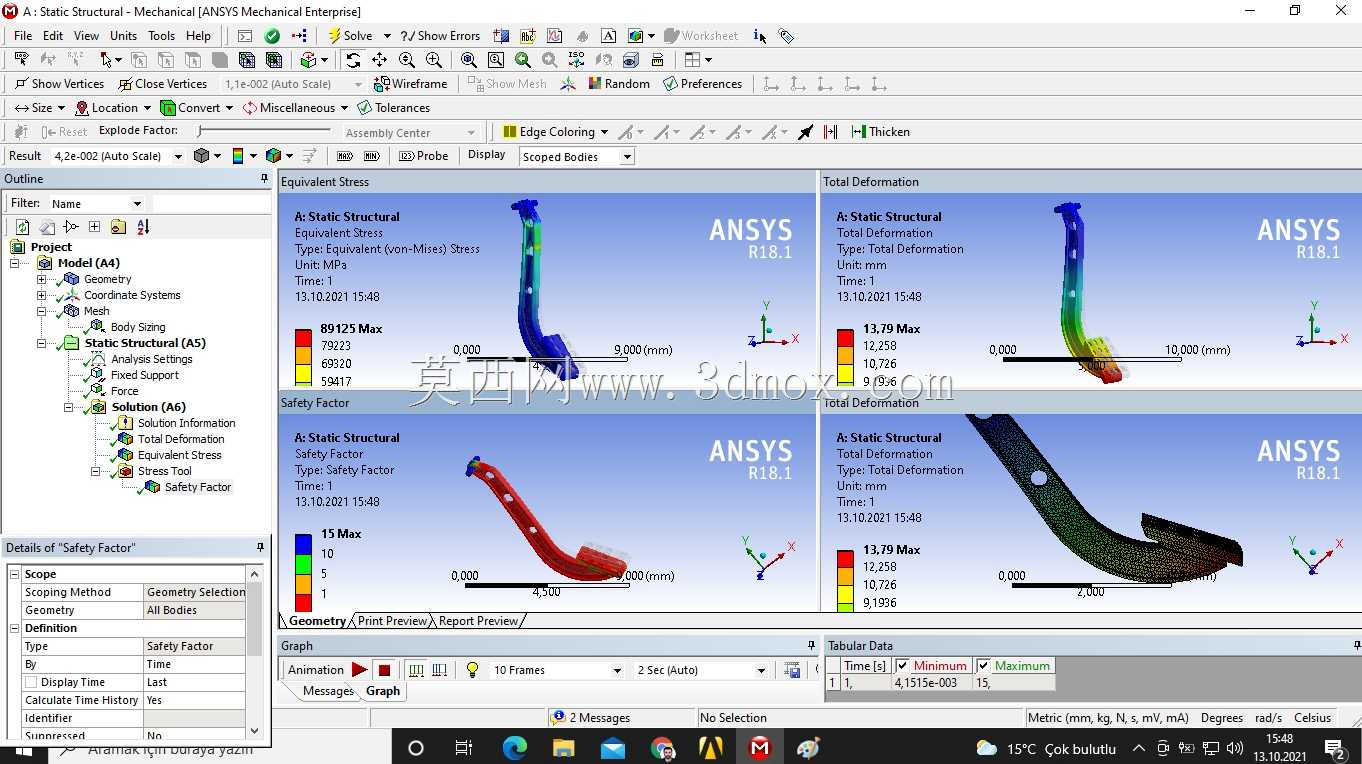Open the Convert menu button

[x=197, y=108]
